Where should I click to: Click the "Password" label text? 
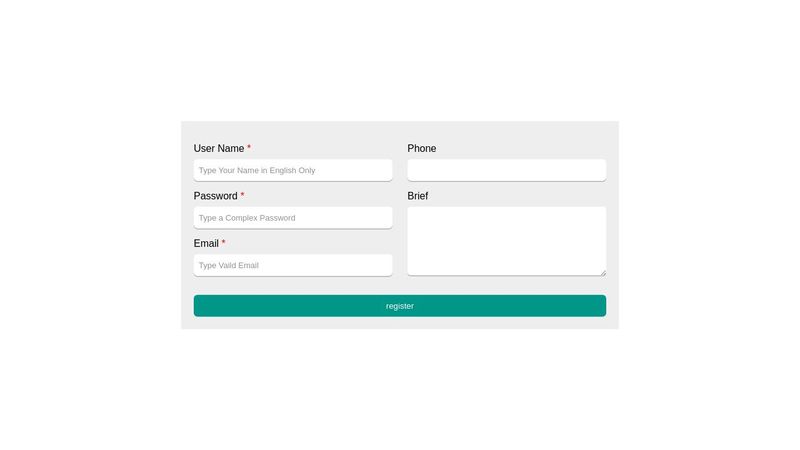215,196
